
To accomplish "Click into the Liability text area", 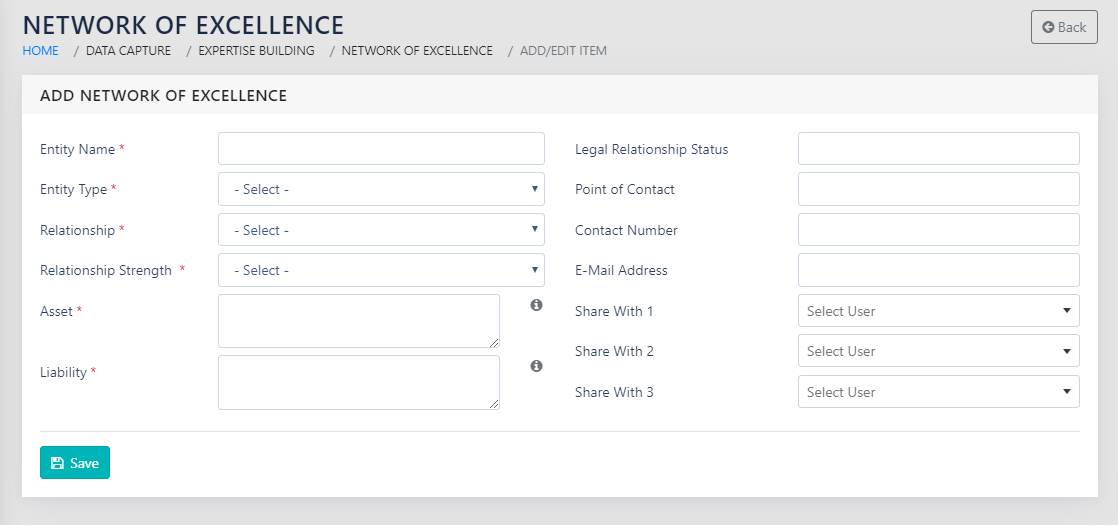I will tap(358, 382).
